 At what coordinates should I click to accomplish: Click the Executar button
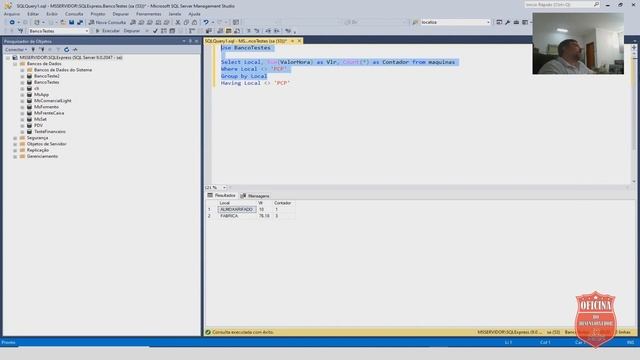[107, 31]
